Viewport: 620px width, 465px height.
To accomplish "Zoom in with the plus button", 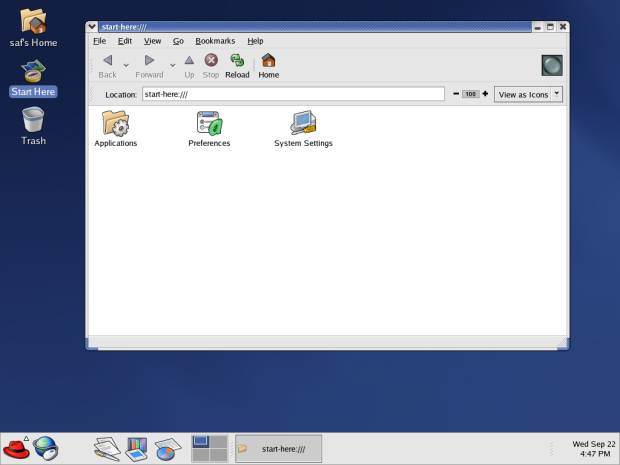I will click(485, 94).
